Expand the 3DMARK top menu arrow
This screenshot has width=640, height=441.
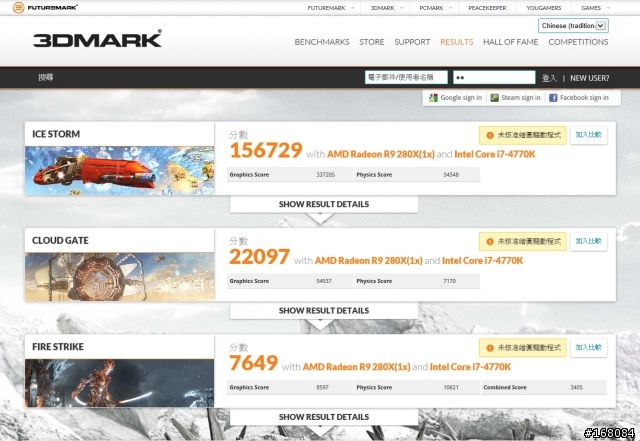(402, 8)
